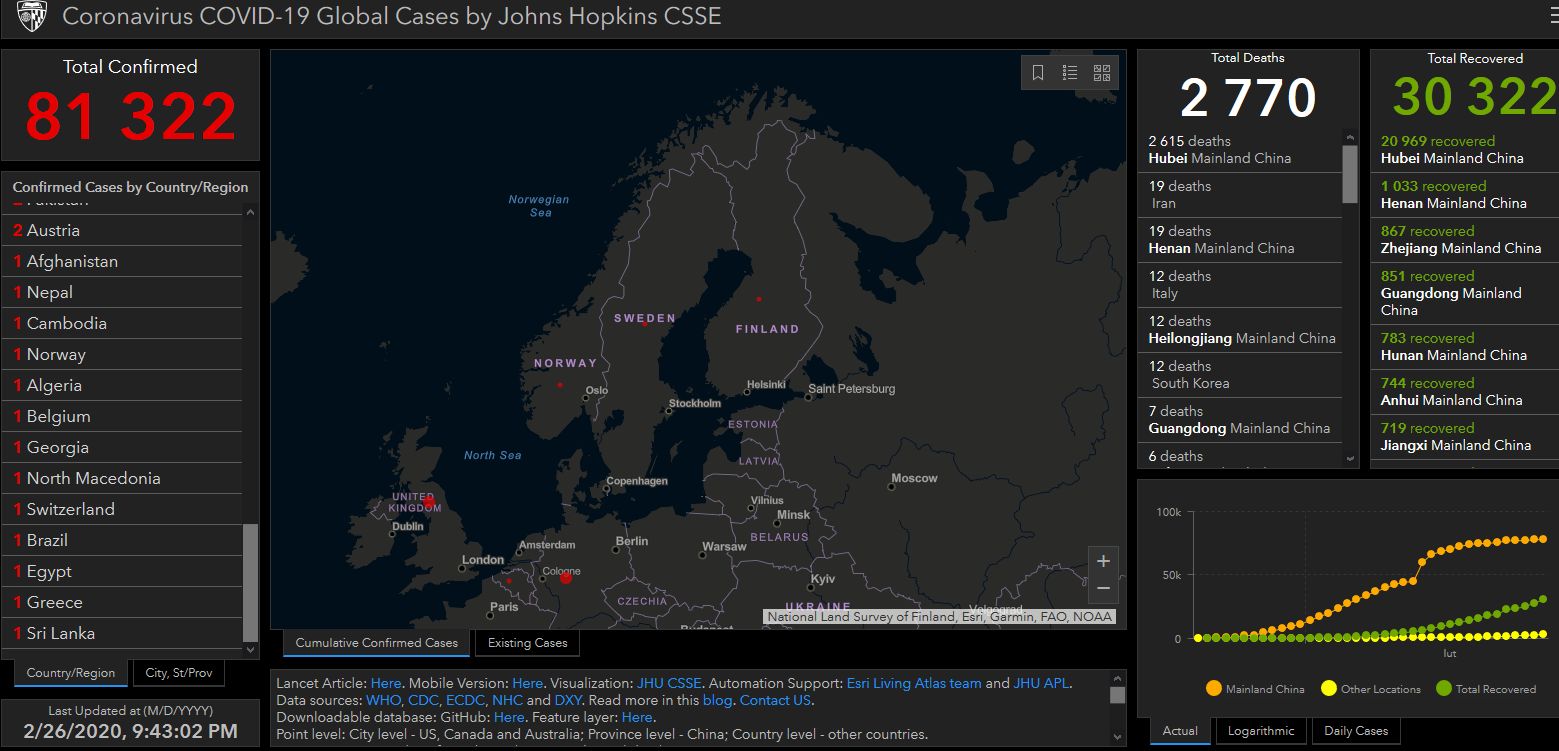Select Cambodia in the country list
The height and width of the screenshot is (751, 1559).
coord(122,323)
